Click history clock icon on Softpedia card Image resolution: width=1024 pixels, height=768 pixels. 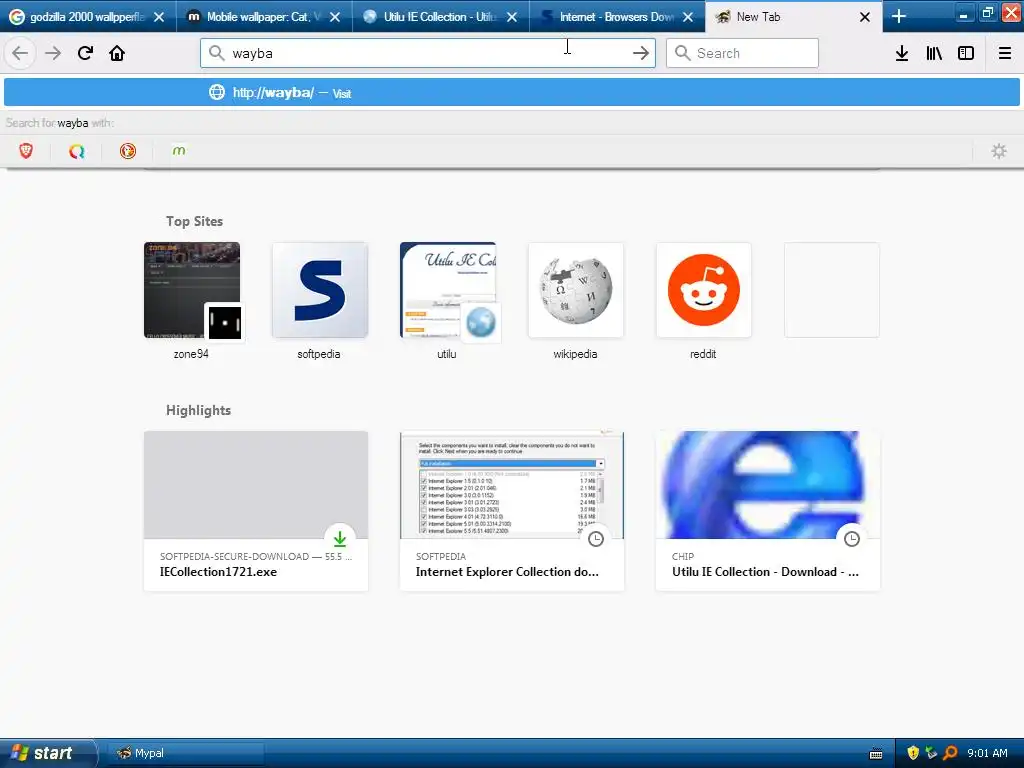click(x=596, y=539)
